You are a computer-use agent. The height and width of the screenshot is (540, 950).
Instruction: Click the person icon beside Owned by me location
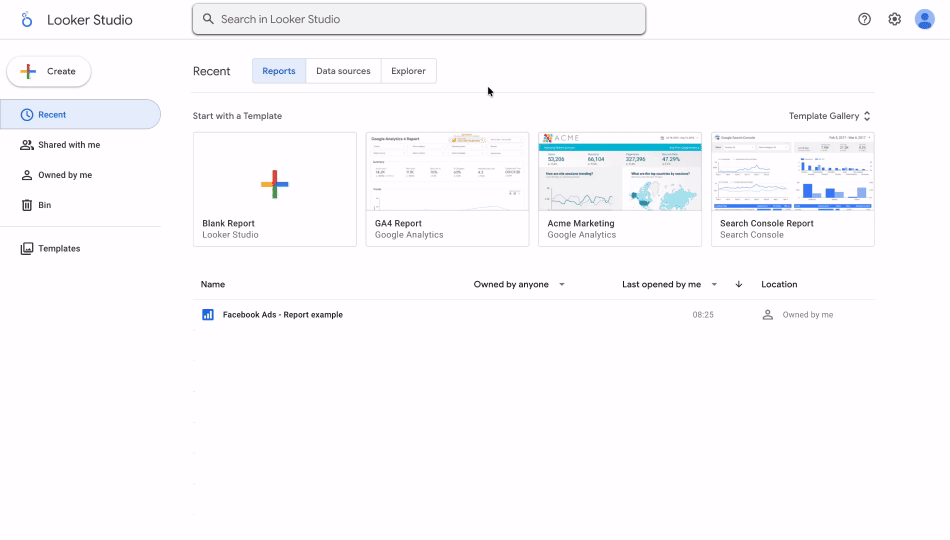click(768, 315)
